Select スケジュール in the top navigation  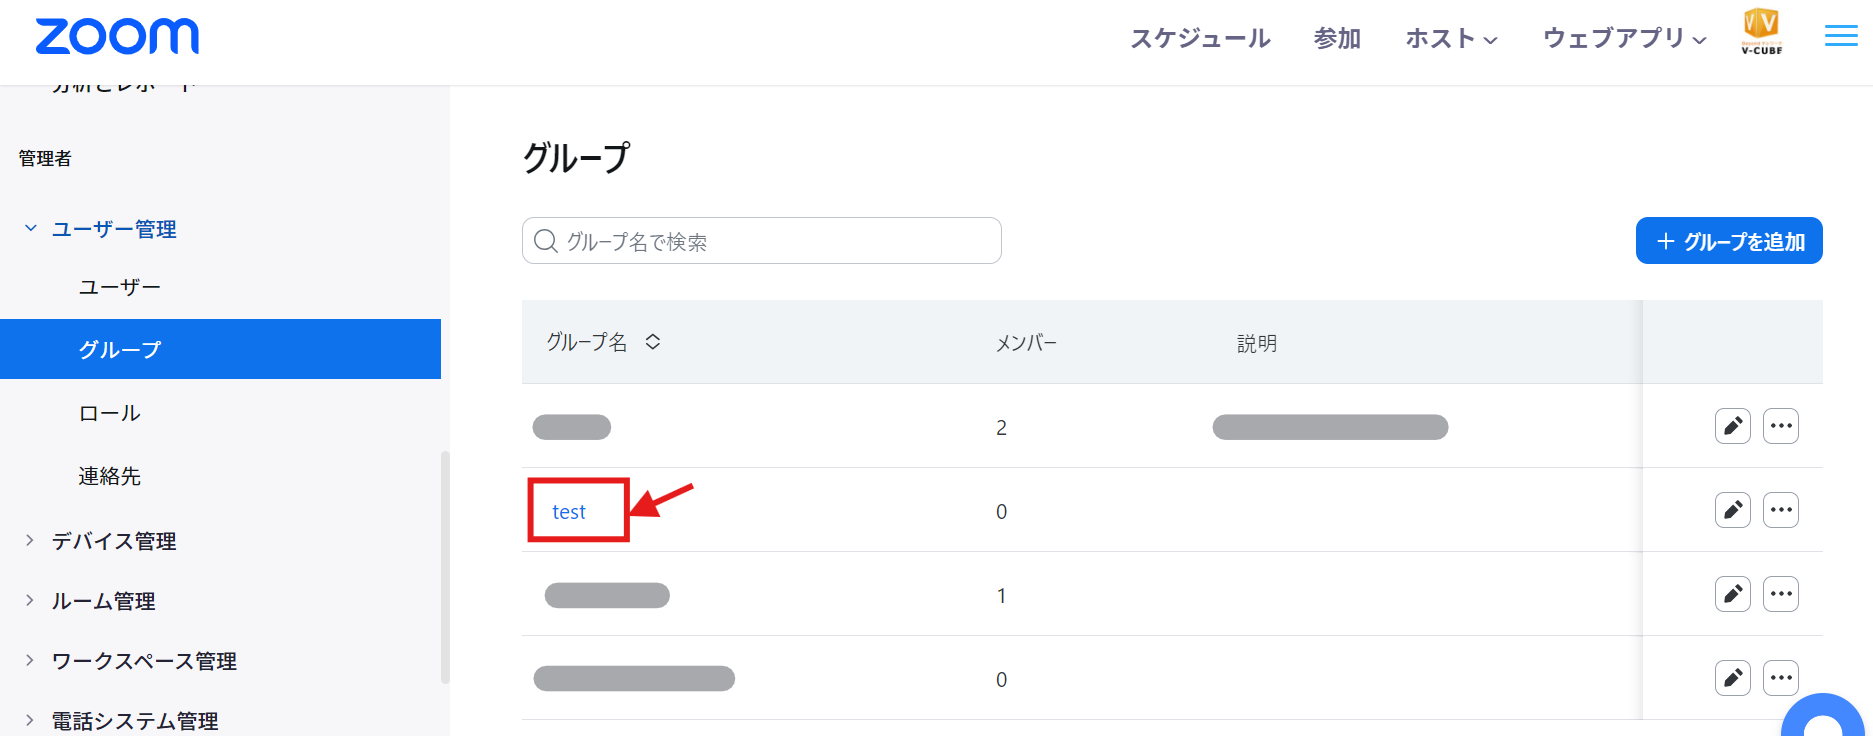(x=1200, y=38)
